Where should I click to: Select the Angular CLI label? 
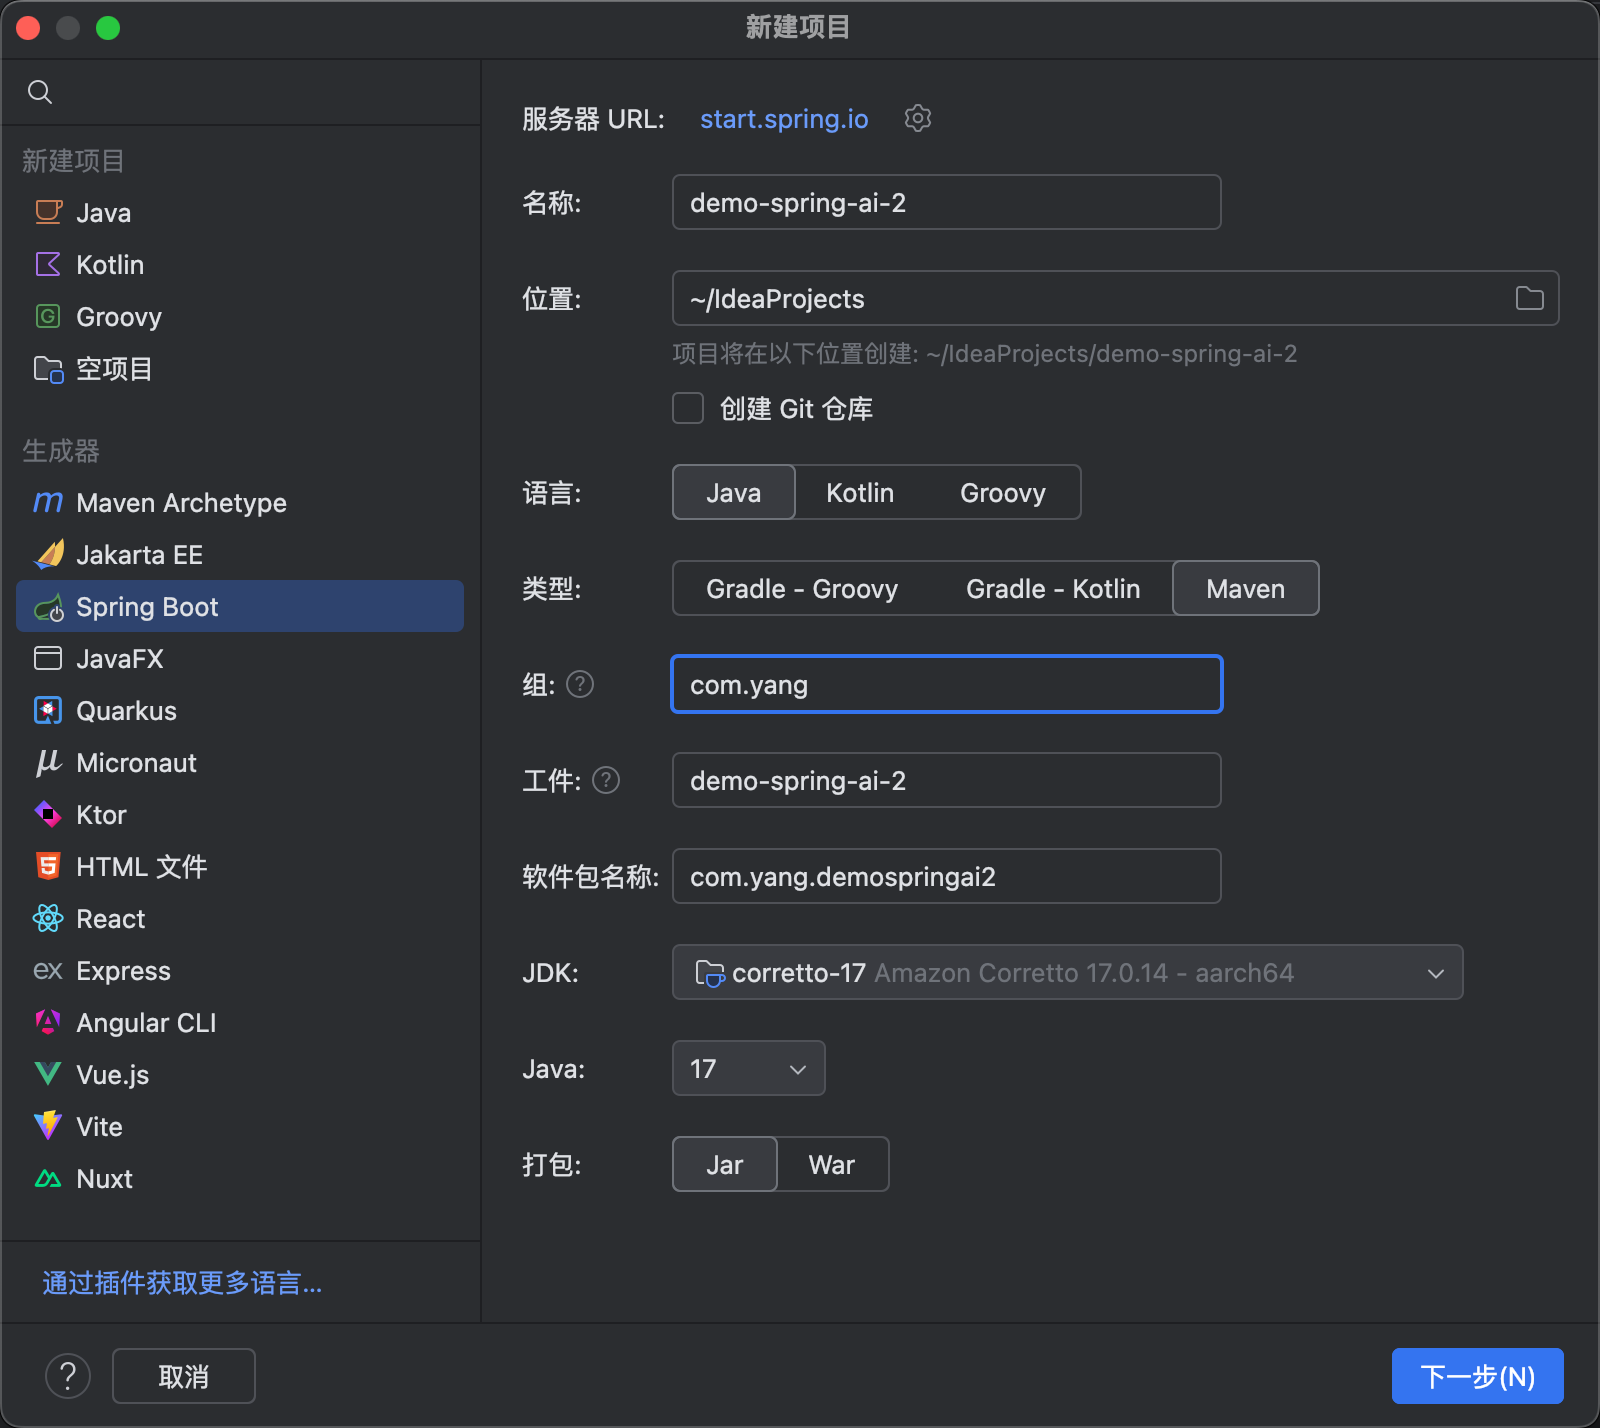click(147, 1023)
